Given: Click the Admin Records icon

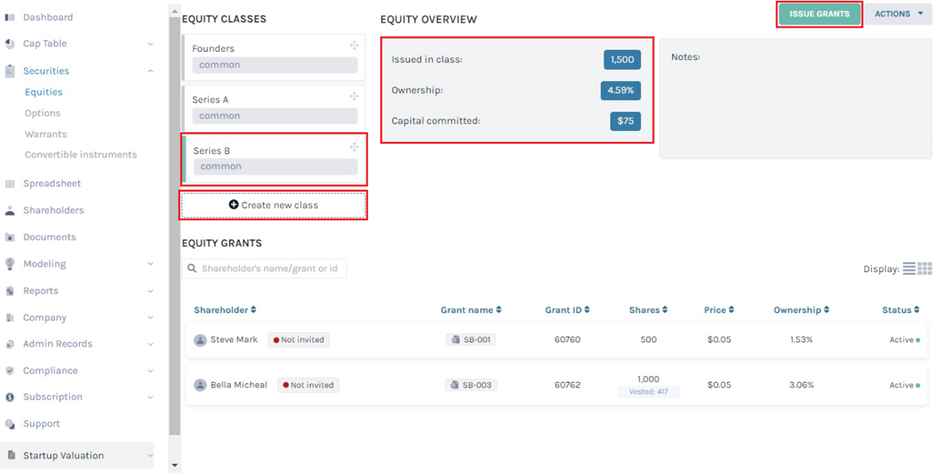Looking at the screenshot, I should [10, 344].
